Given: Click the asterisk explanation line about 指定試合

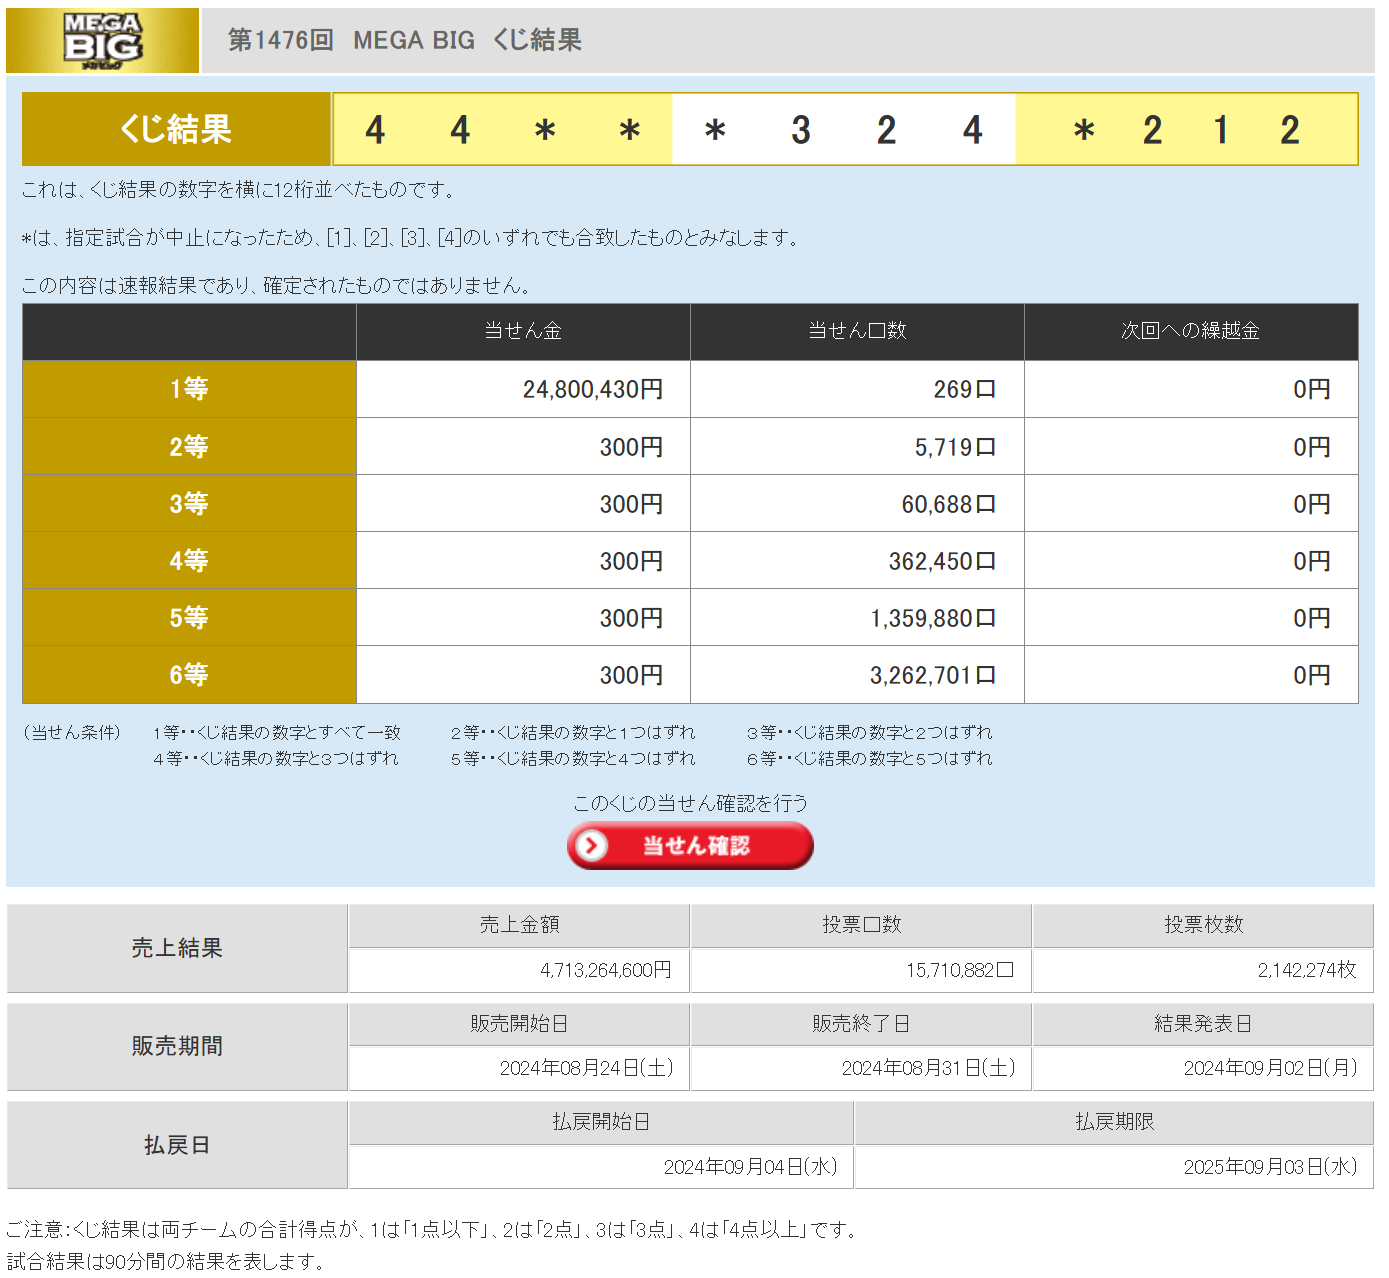Looking at the screenshot, I should (410, 238).
